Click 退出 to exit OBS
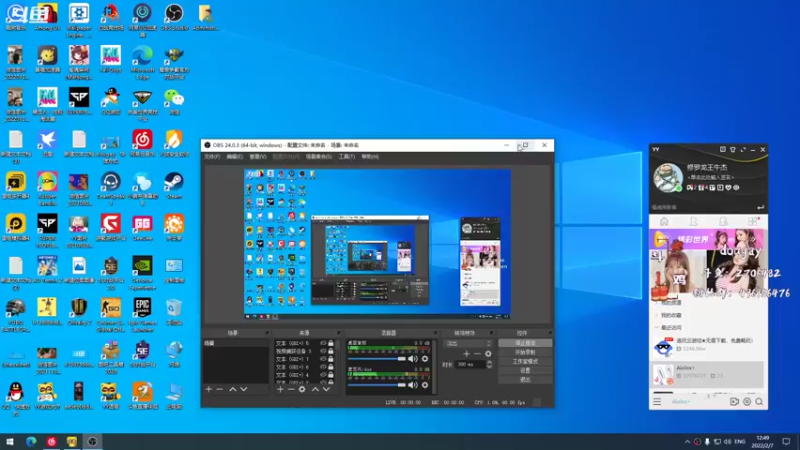800x450 pixels. pyautogui.click(x=525, y=380)
